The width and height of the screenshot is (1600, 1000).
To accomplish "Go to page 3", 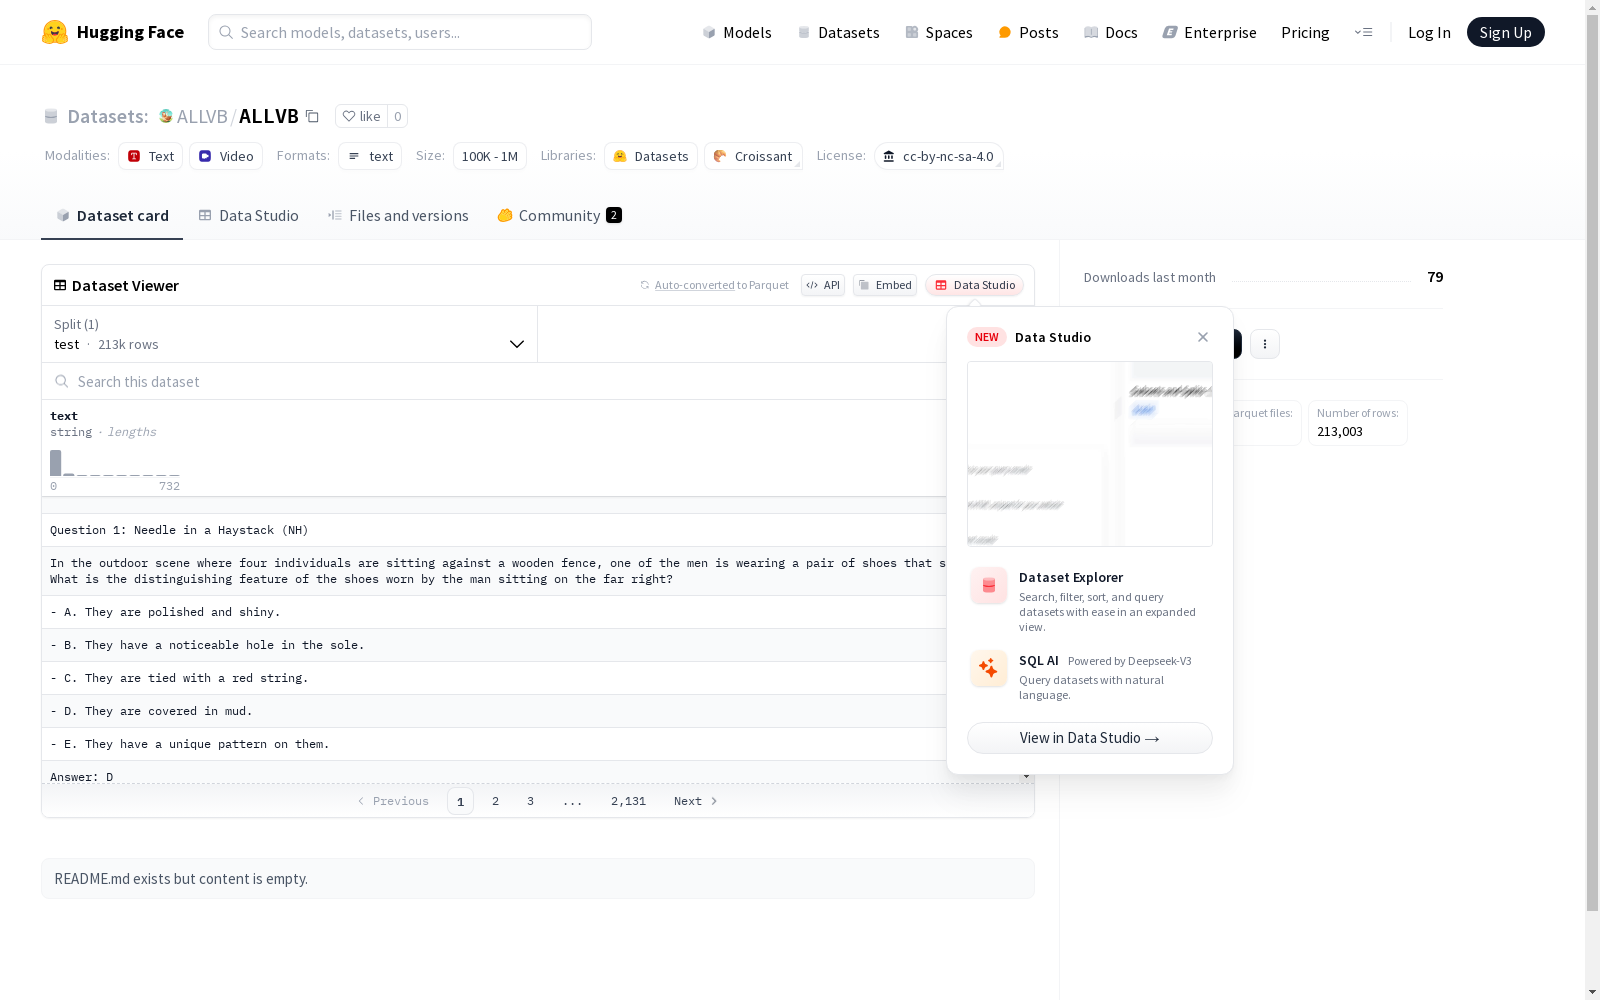I will [530, 801].
